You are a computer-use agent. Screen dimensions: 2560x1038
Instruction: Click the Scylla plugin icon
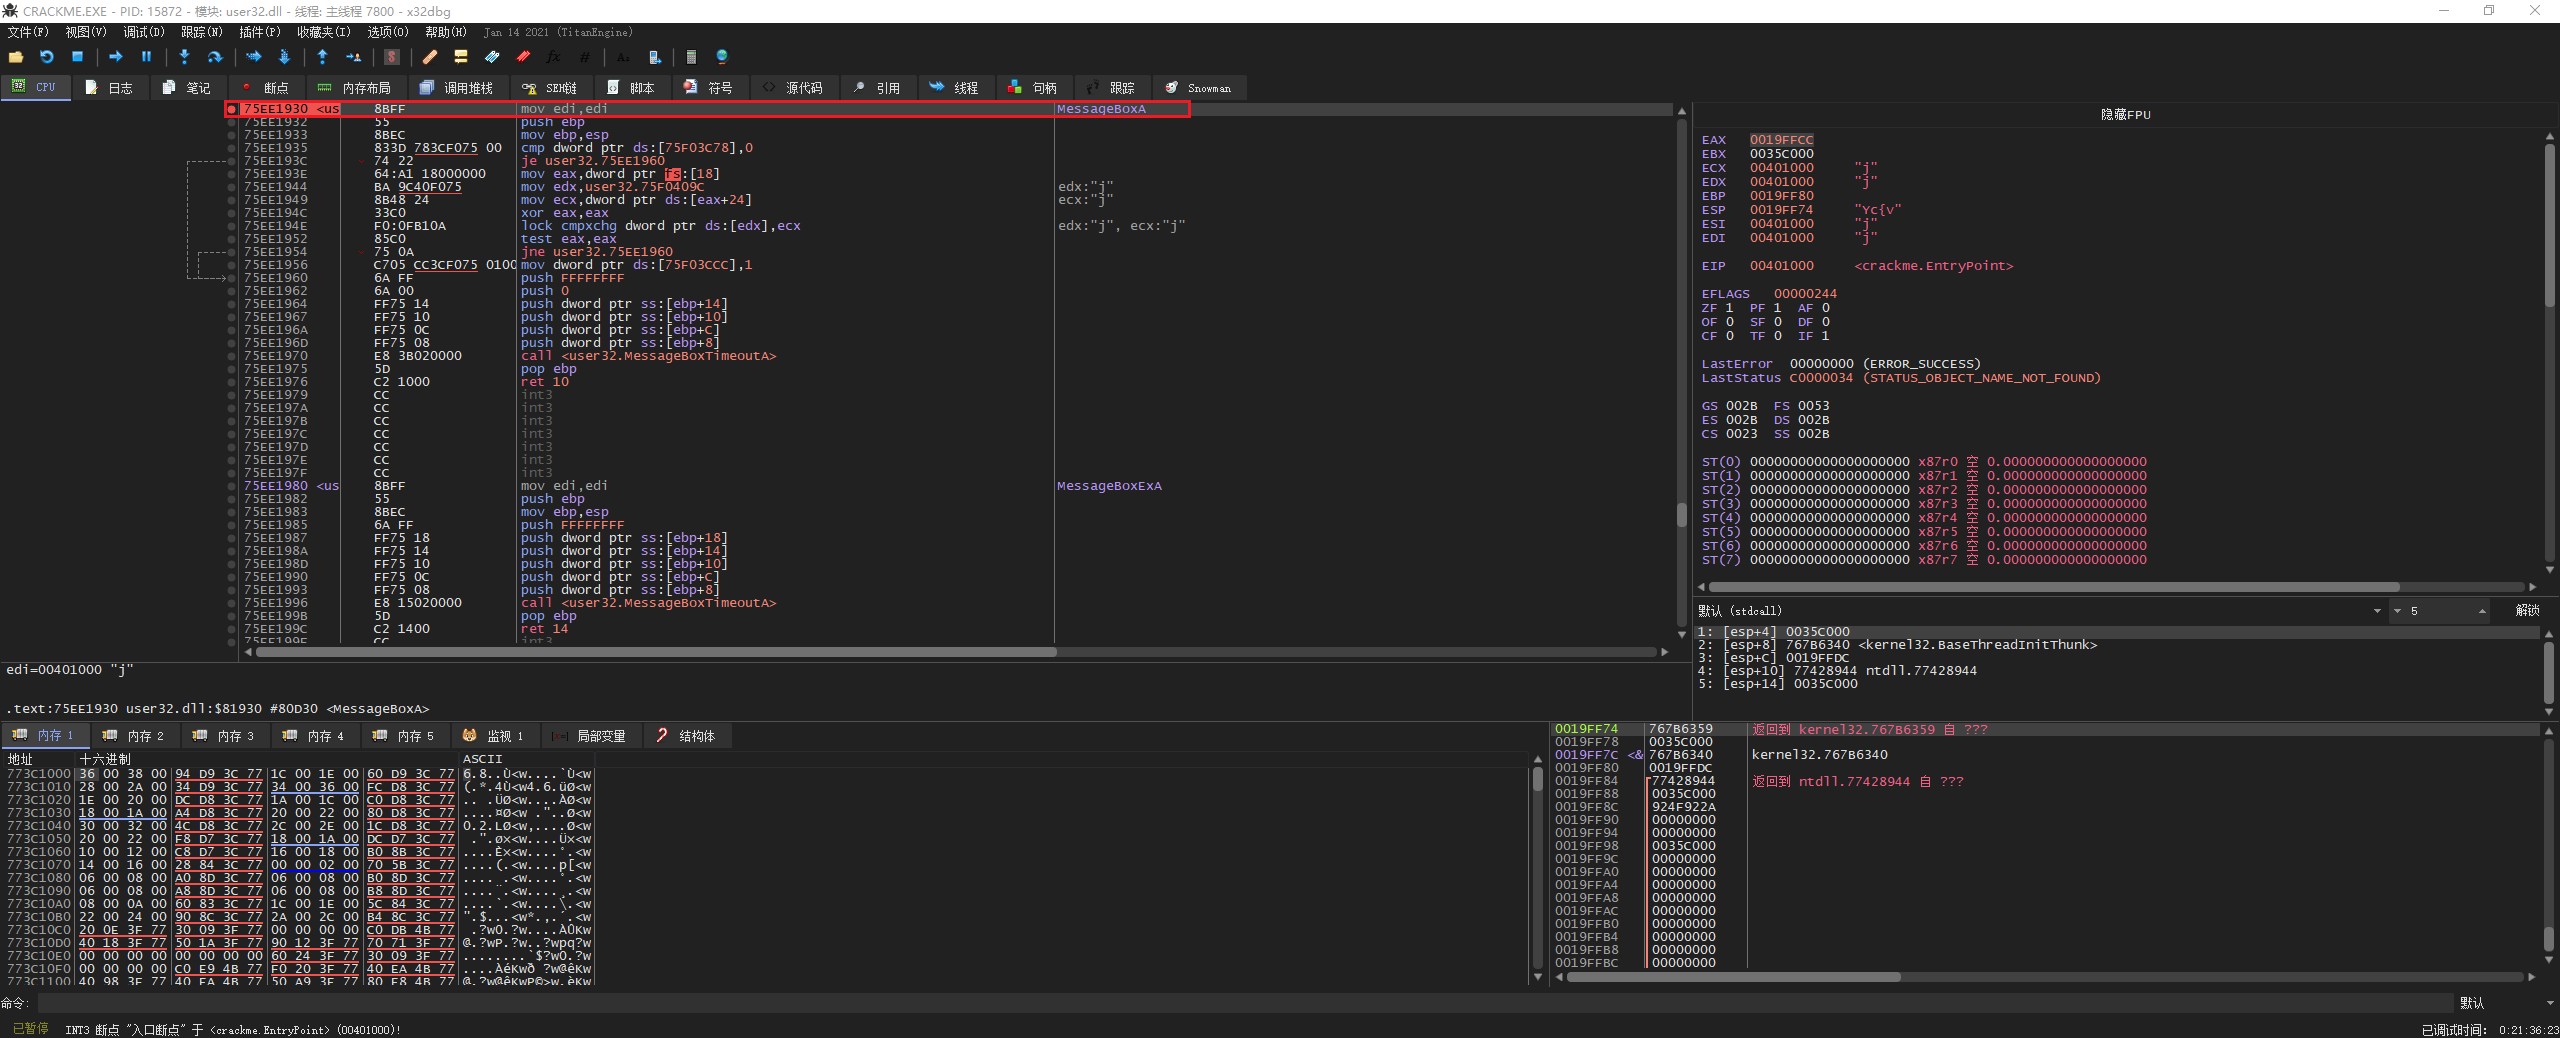(x=392, y=57)
